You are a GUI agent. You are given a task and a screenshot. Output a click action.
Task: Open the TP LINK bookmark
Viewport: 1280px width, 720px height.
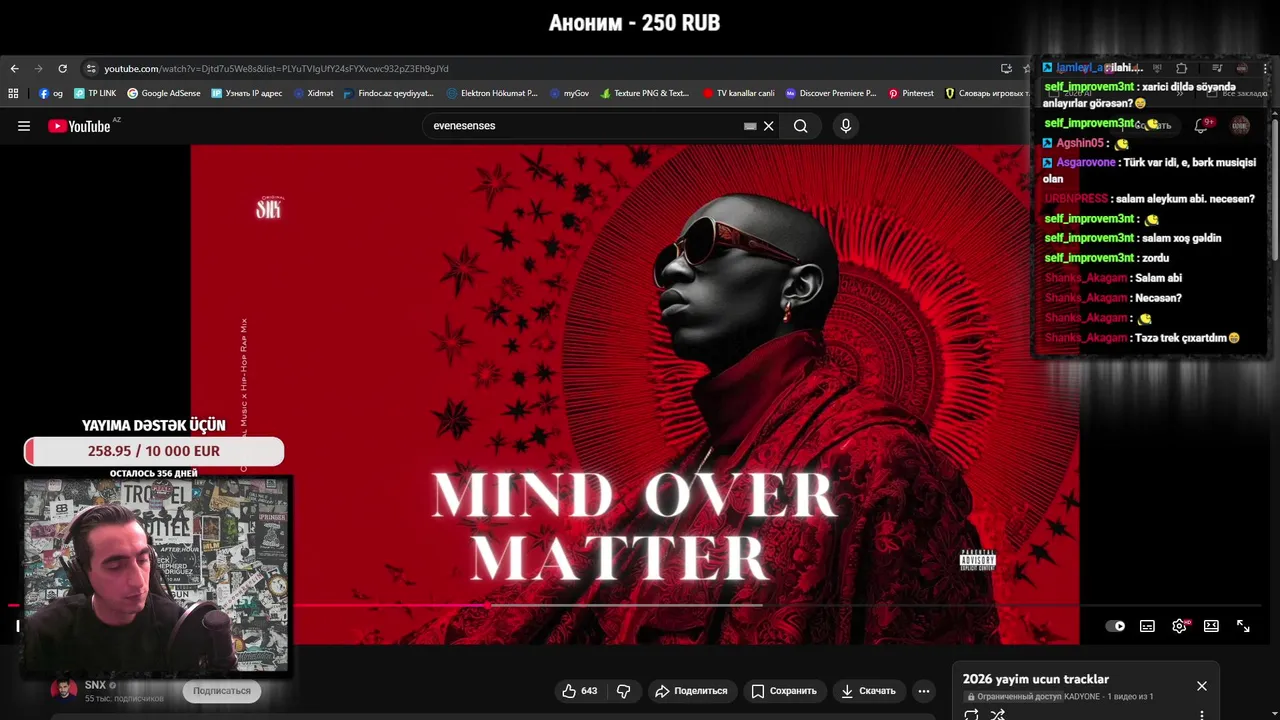point(95,93)
